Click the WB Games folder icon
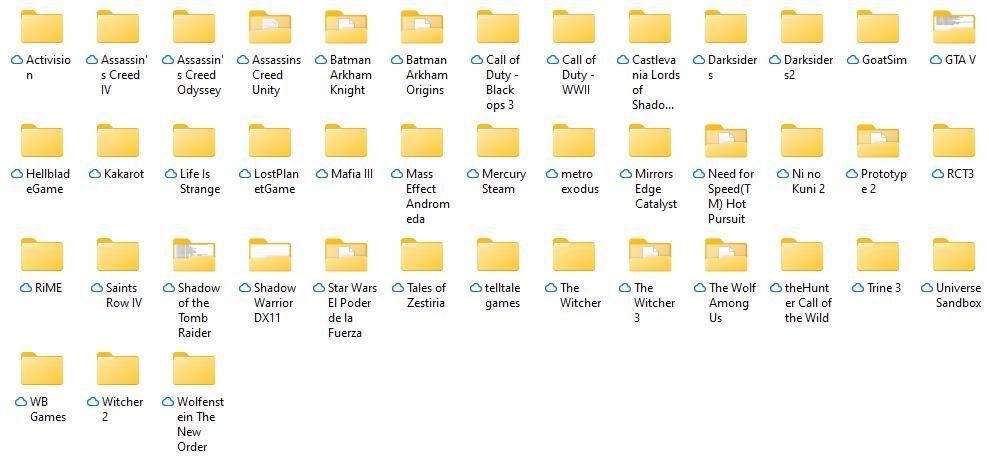 click(x=42, y=369)
